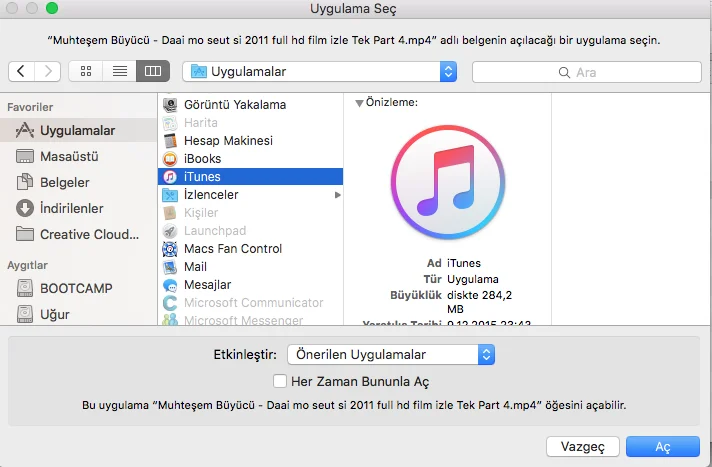Image resolution: width=712 pixels, height=467 pixels.
Task: Select Görüntü Yakalama in the app list
Action: 250,104
